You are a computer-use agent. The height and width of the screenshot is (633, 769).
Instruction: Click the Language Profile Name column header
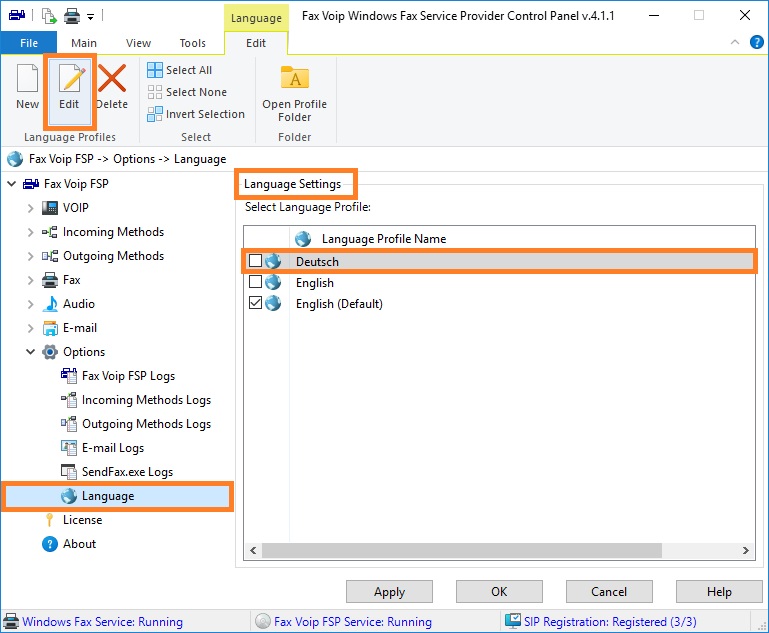point(384,239)
